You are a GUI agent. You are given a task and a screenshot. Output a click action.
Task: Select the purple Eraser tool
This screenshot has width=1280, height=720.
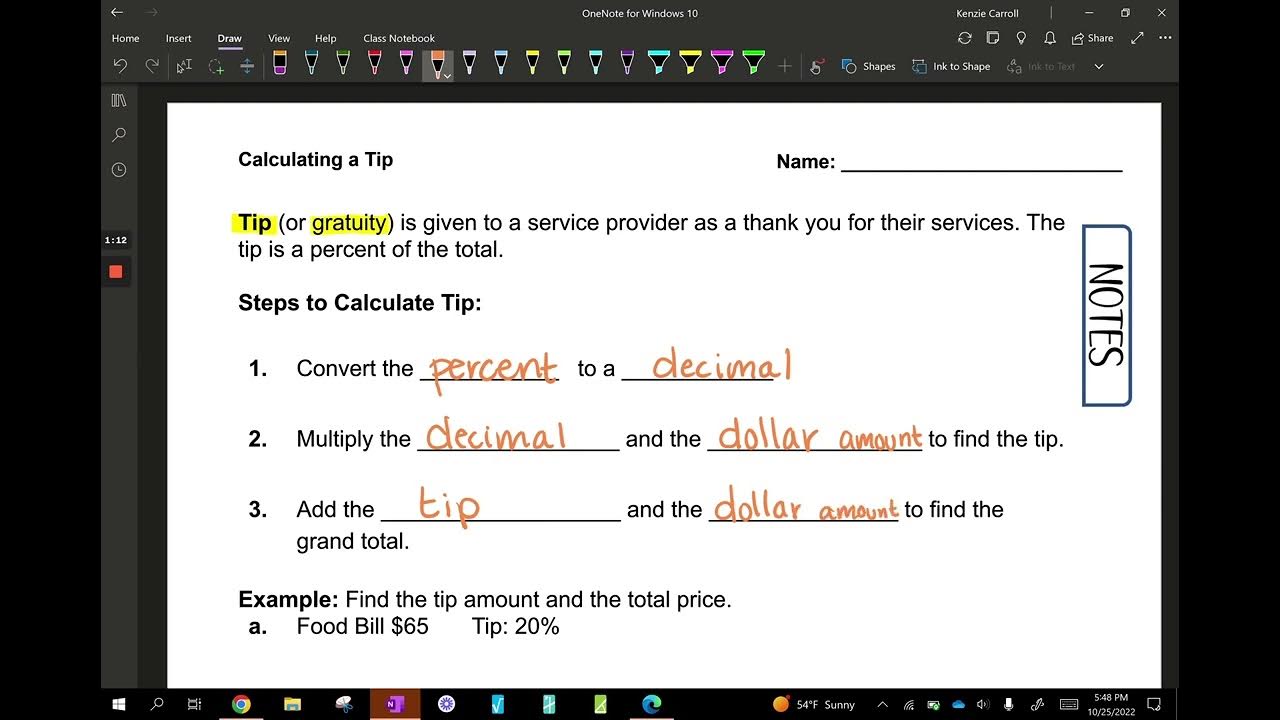pos(279,64)
